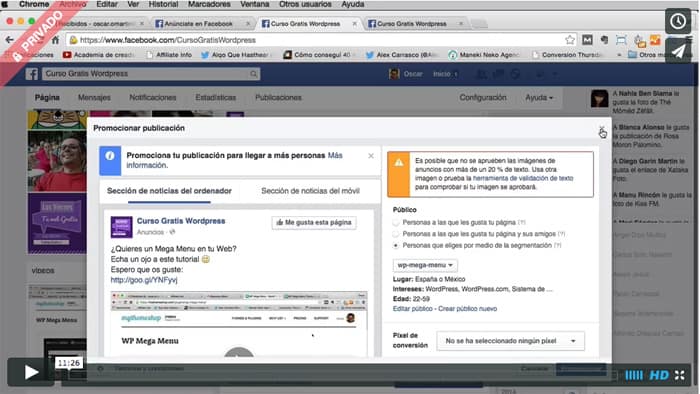Open the Mensajes tab

click(94, 97)
